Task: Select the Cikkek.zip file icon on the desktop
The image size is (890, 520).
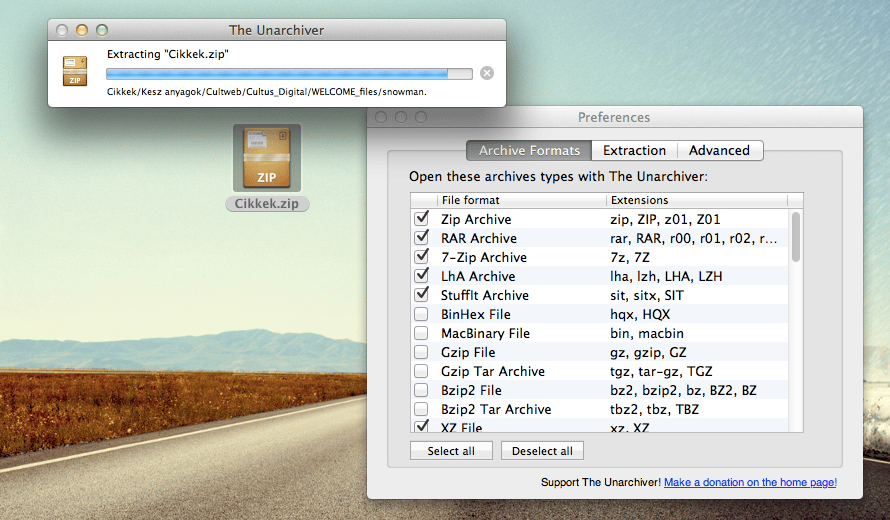Action: [x=267, y=158]
